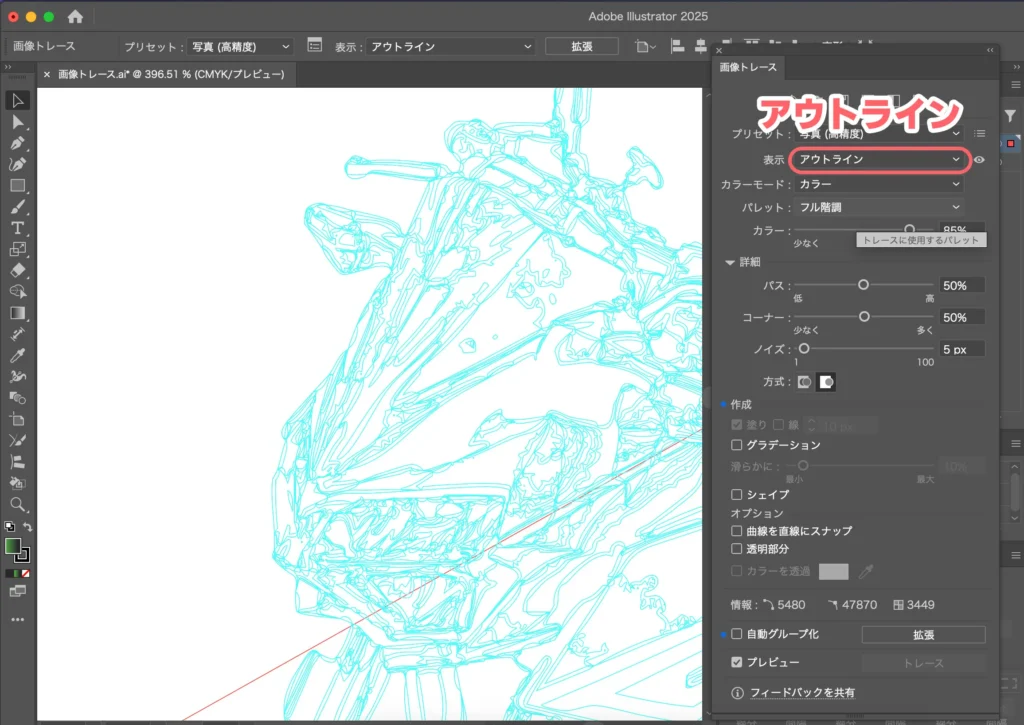Screen dimensions: 1024x725
Task: Select the Zoom tool
Action: 18,504
